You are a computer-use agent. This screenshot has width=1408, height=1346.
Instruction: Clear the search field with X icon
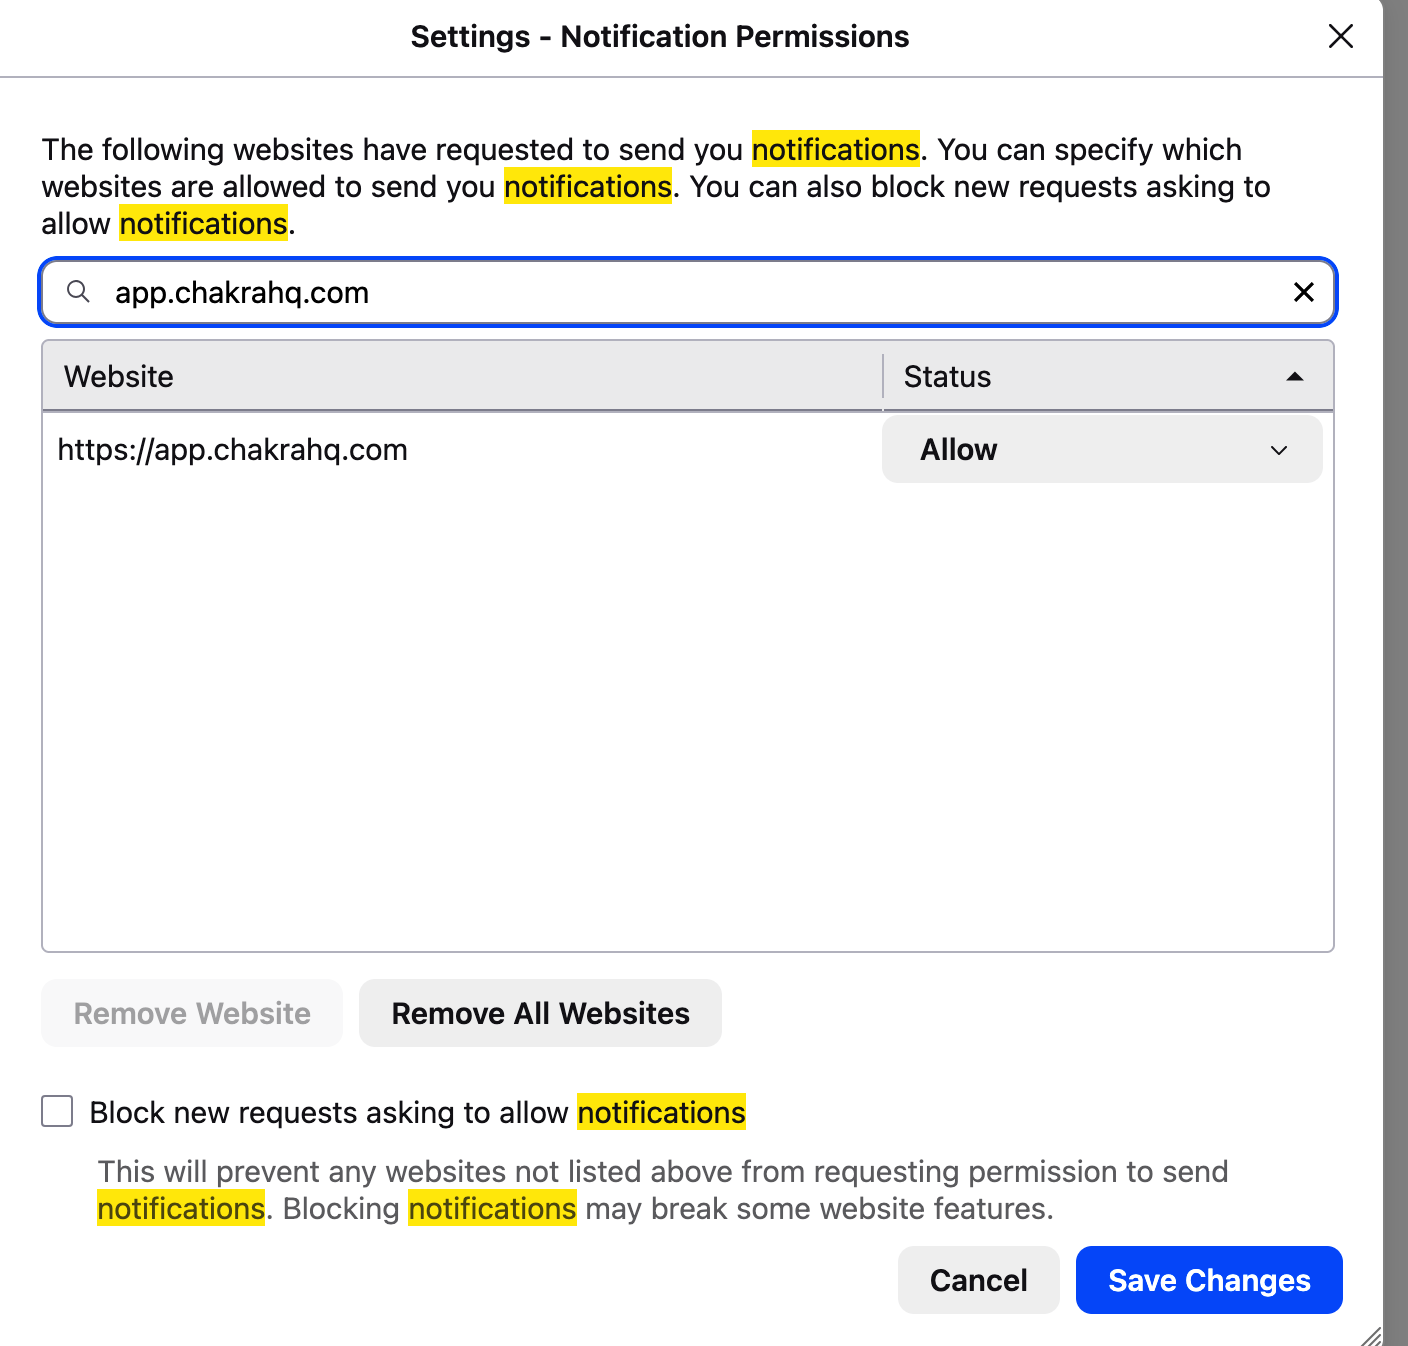coord(1303,292)
